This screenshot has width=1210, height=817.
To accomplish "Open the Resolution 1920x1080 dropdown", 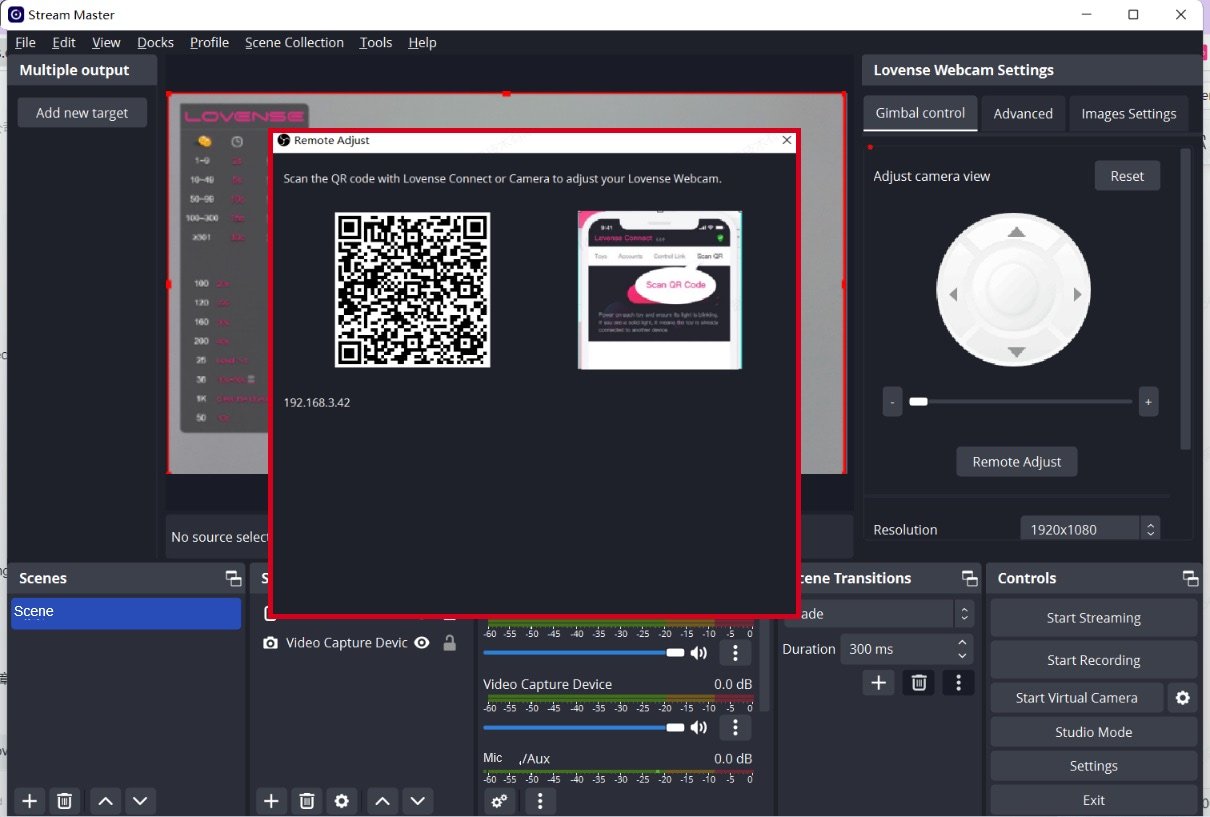I will click(1089, 529).
